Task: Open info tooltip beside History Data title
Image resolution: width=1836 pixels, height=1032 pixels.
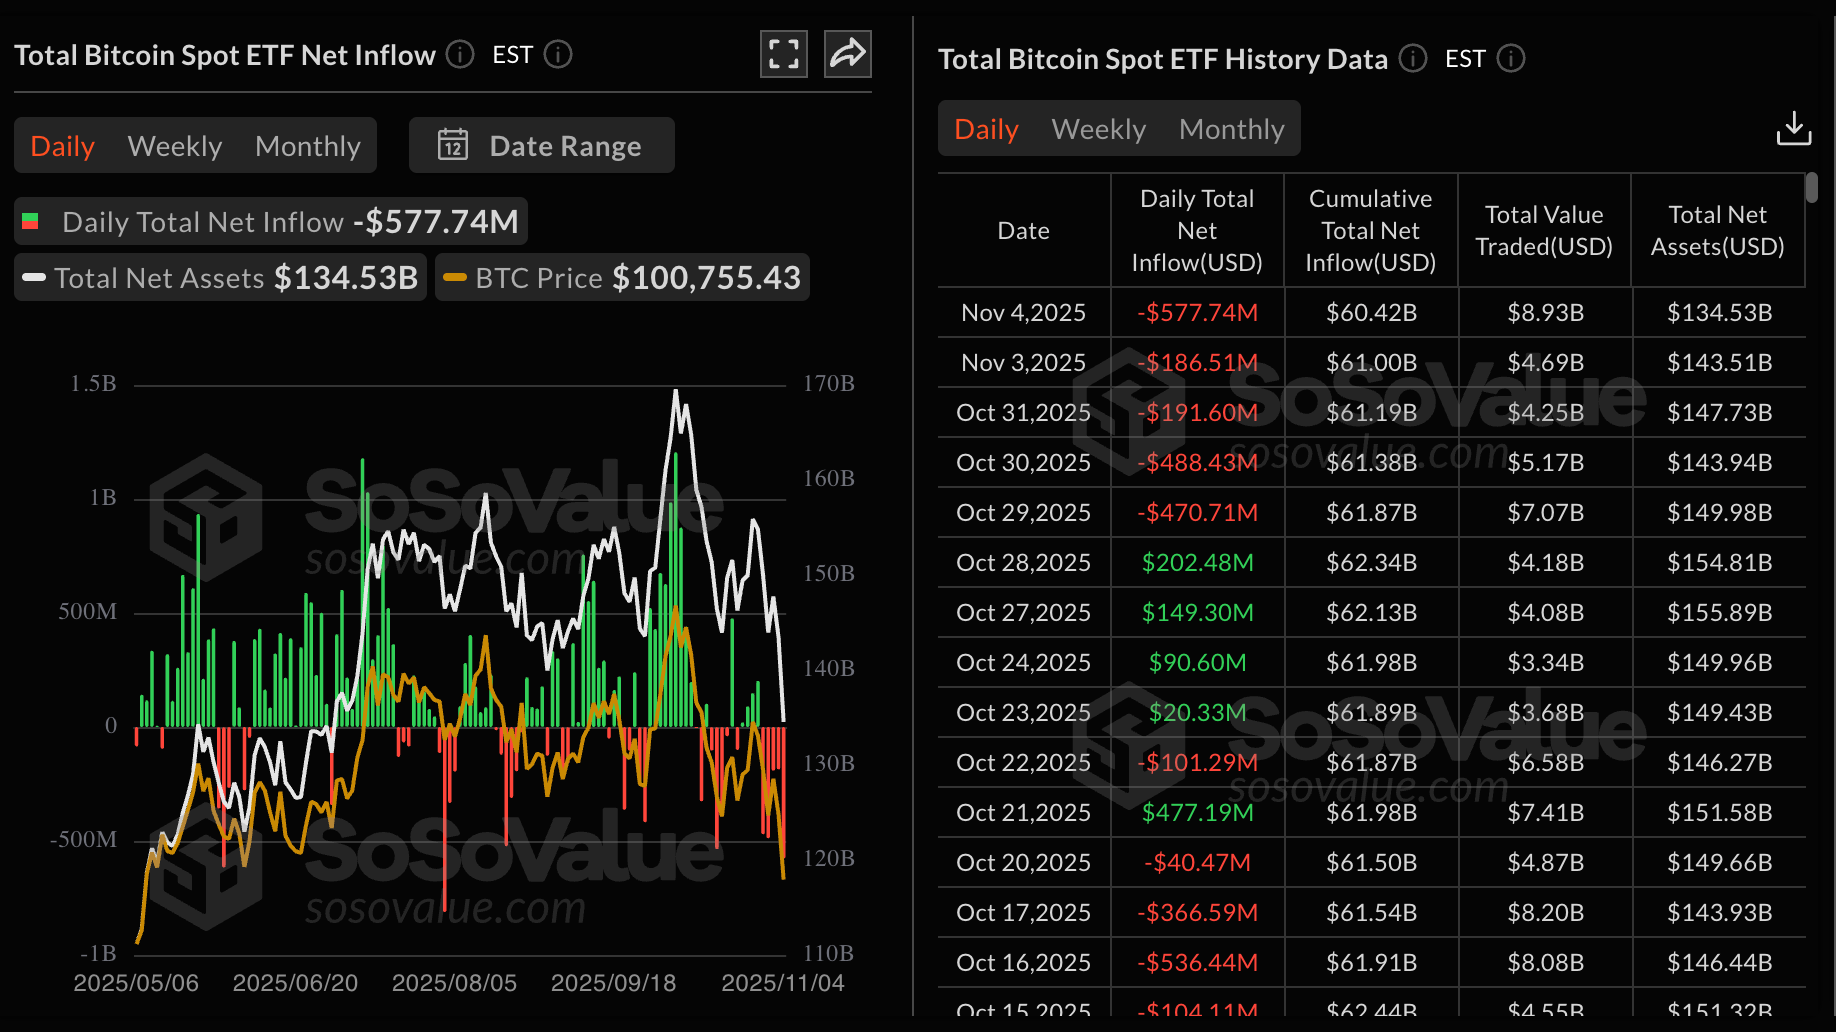Action: [1413, 59]
